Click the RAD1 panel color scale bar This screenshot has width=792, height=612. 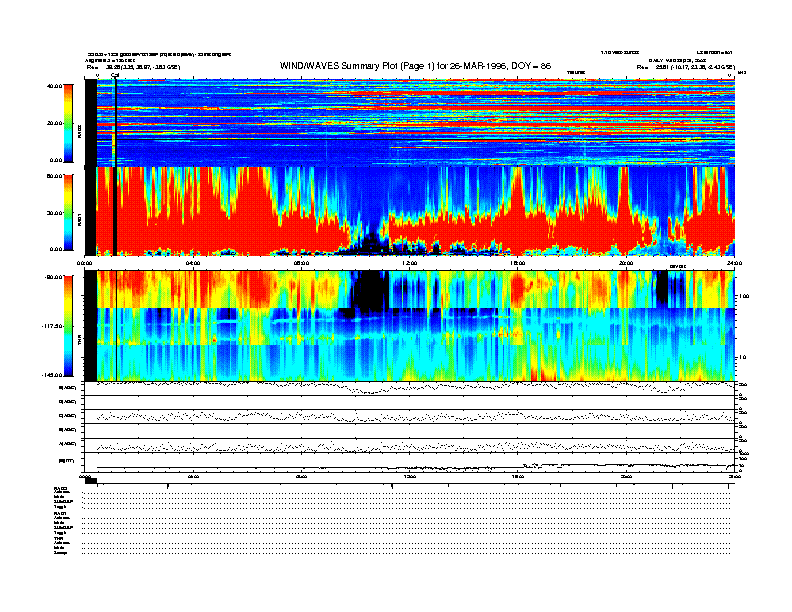pos(68,212)
